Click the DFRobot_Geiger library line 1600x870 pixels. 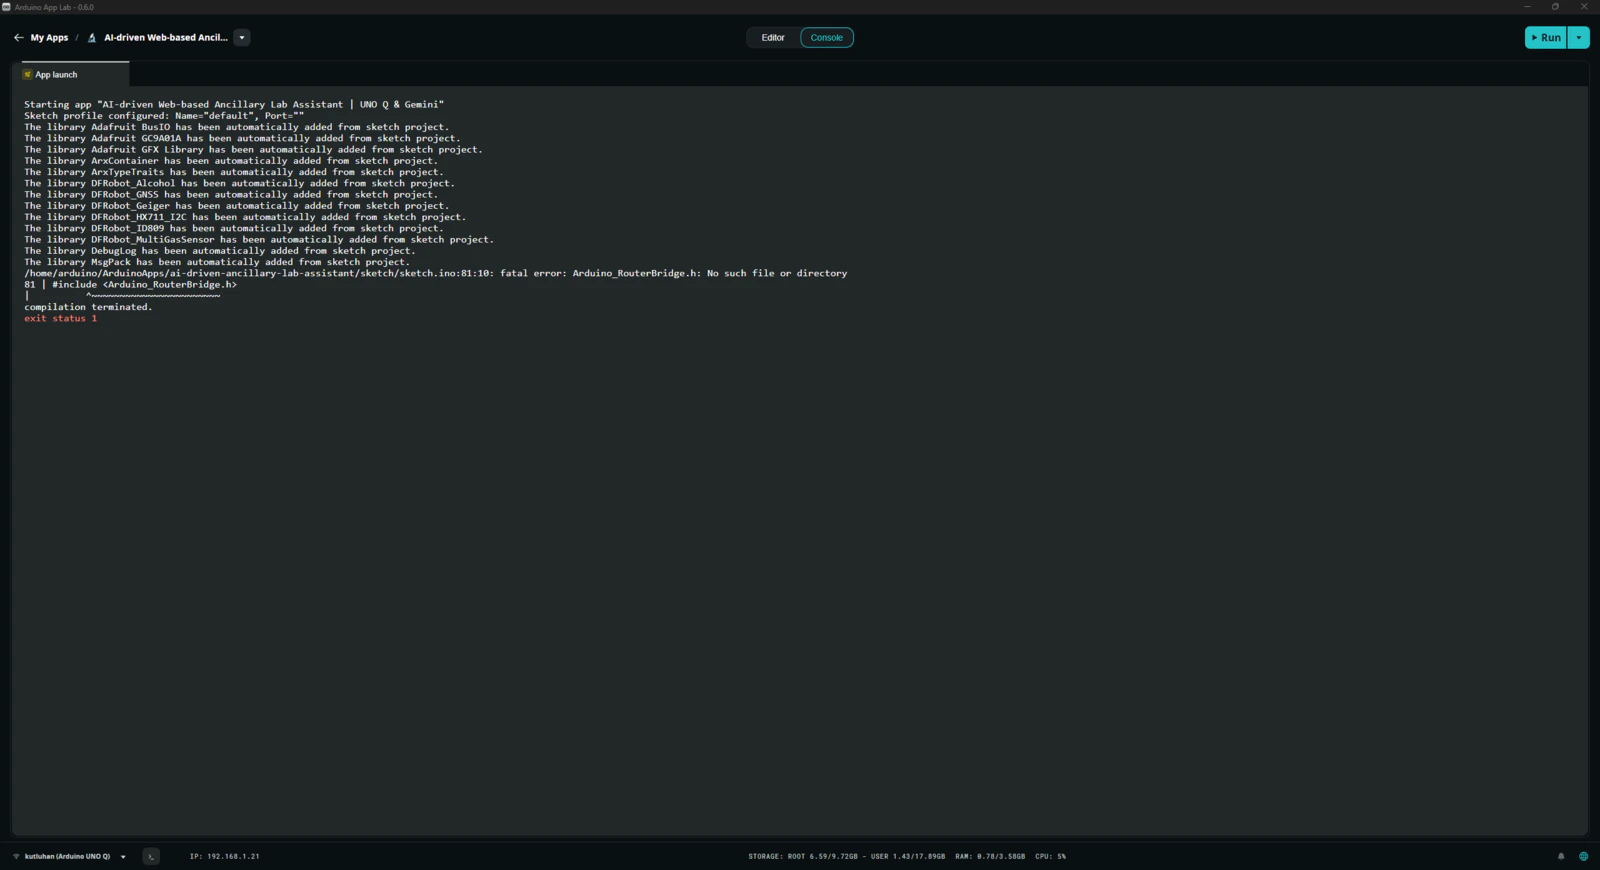point(237,206)
